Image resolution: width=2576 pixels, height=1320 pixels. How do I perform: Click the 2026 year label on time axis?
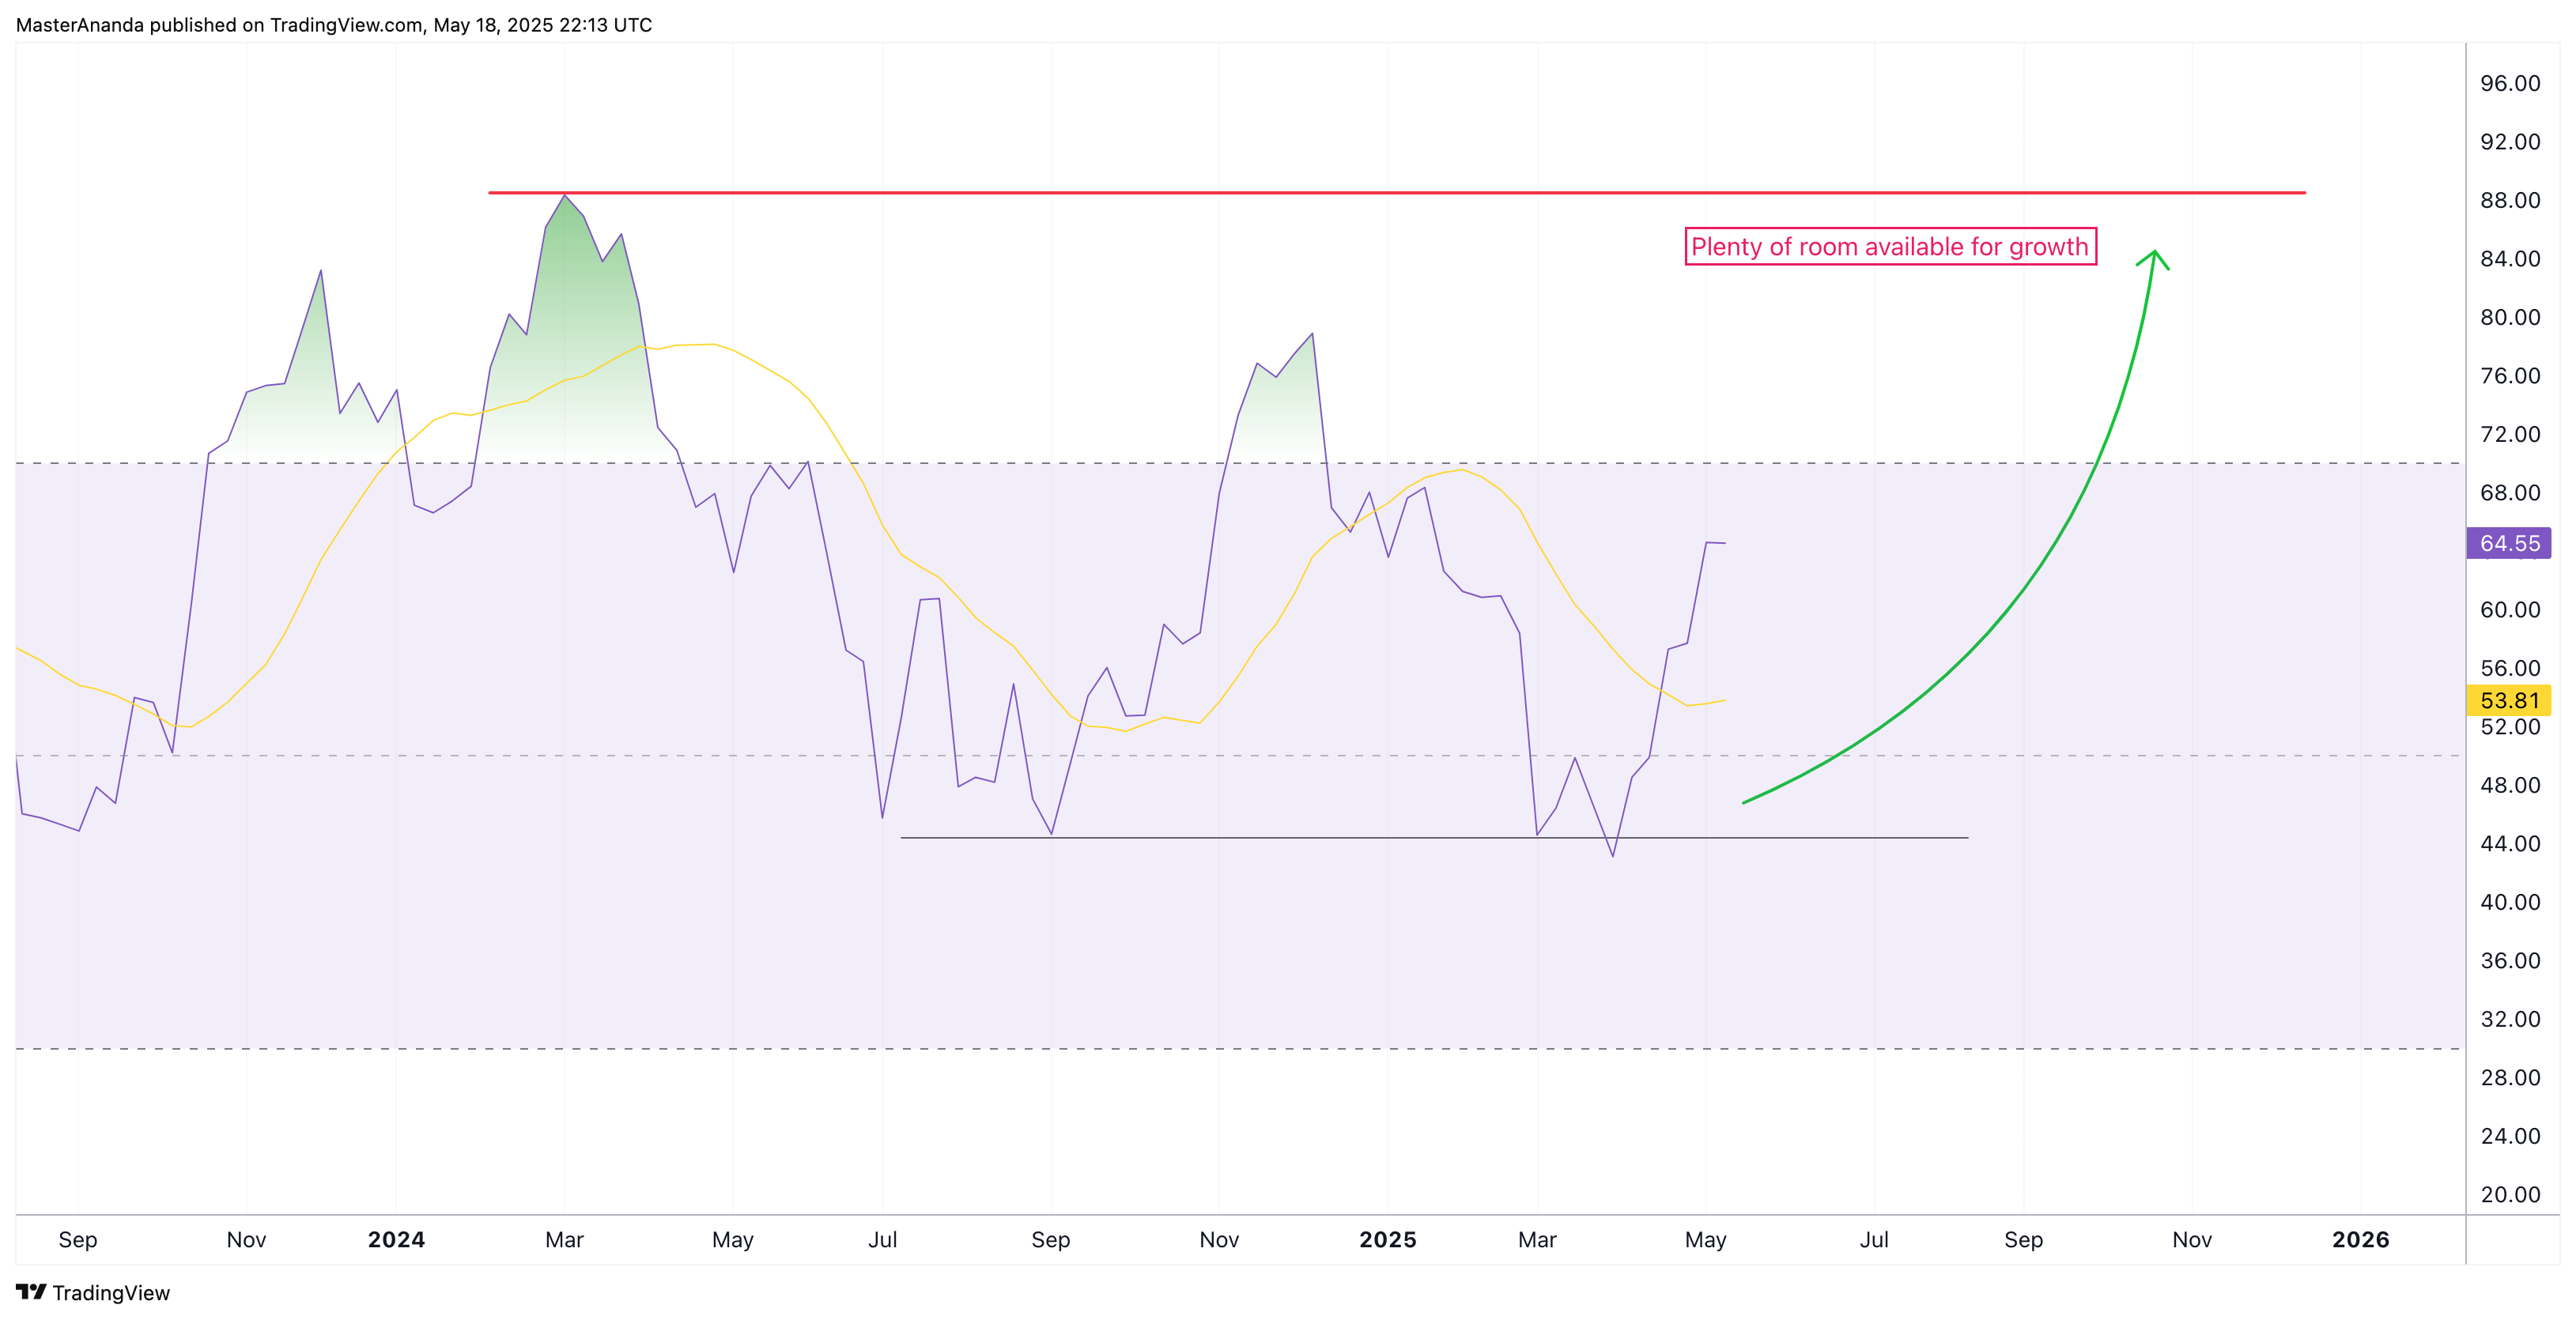click(2361, 1240)
